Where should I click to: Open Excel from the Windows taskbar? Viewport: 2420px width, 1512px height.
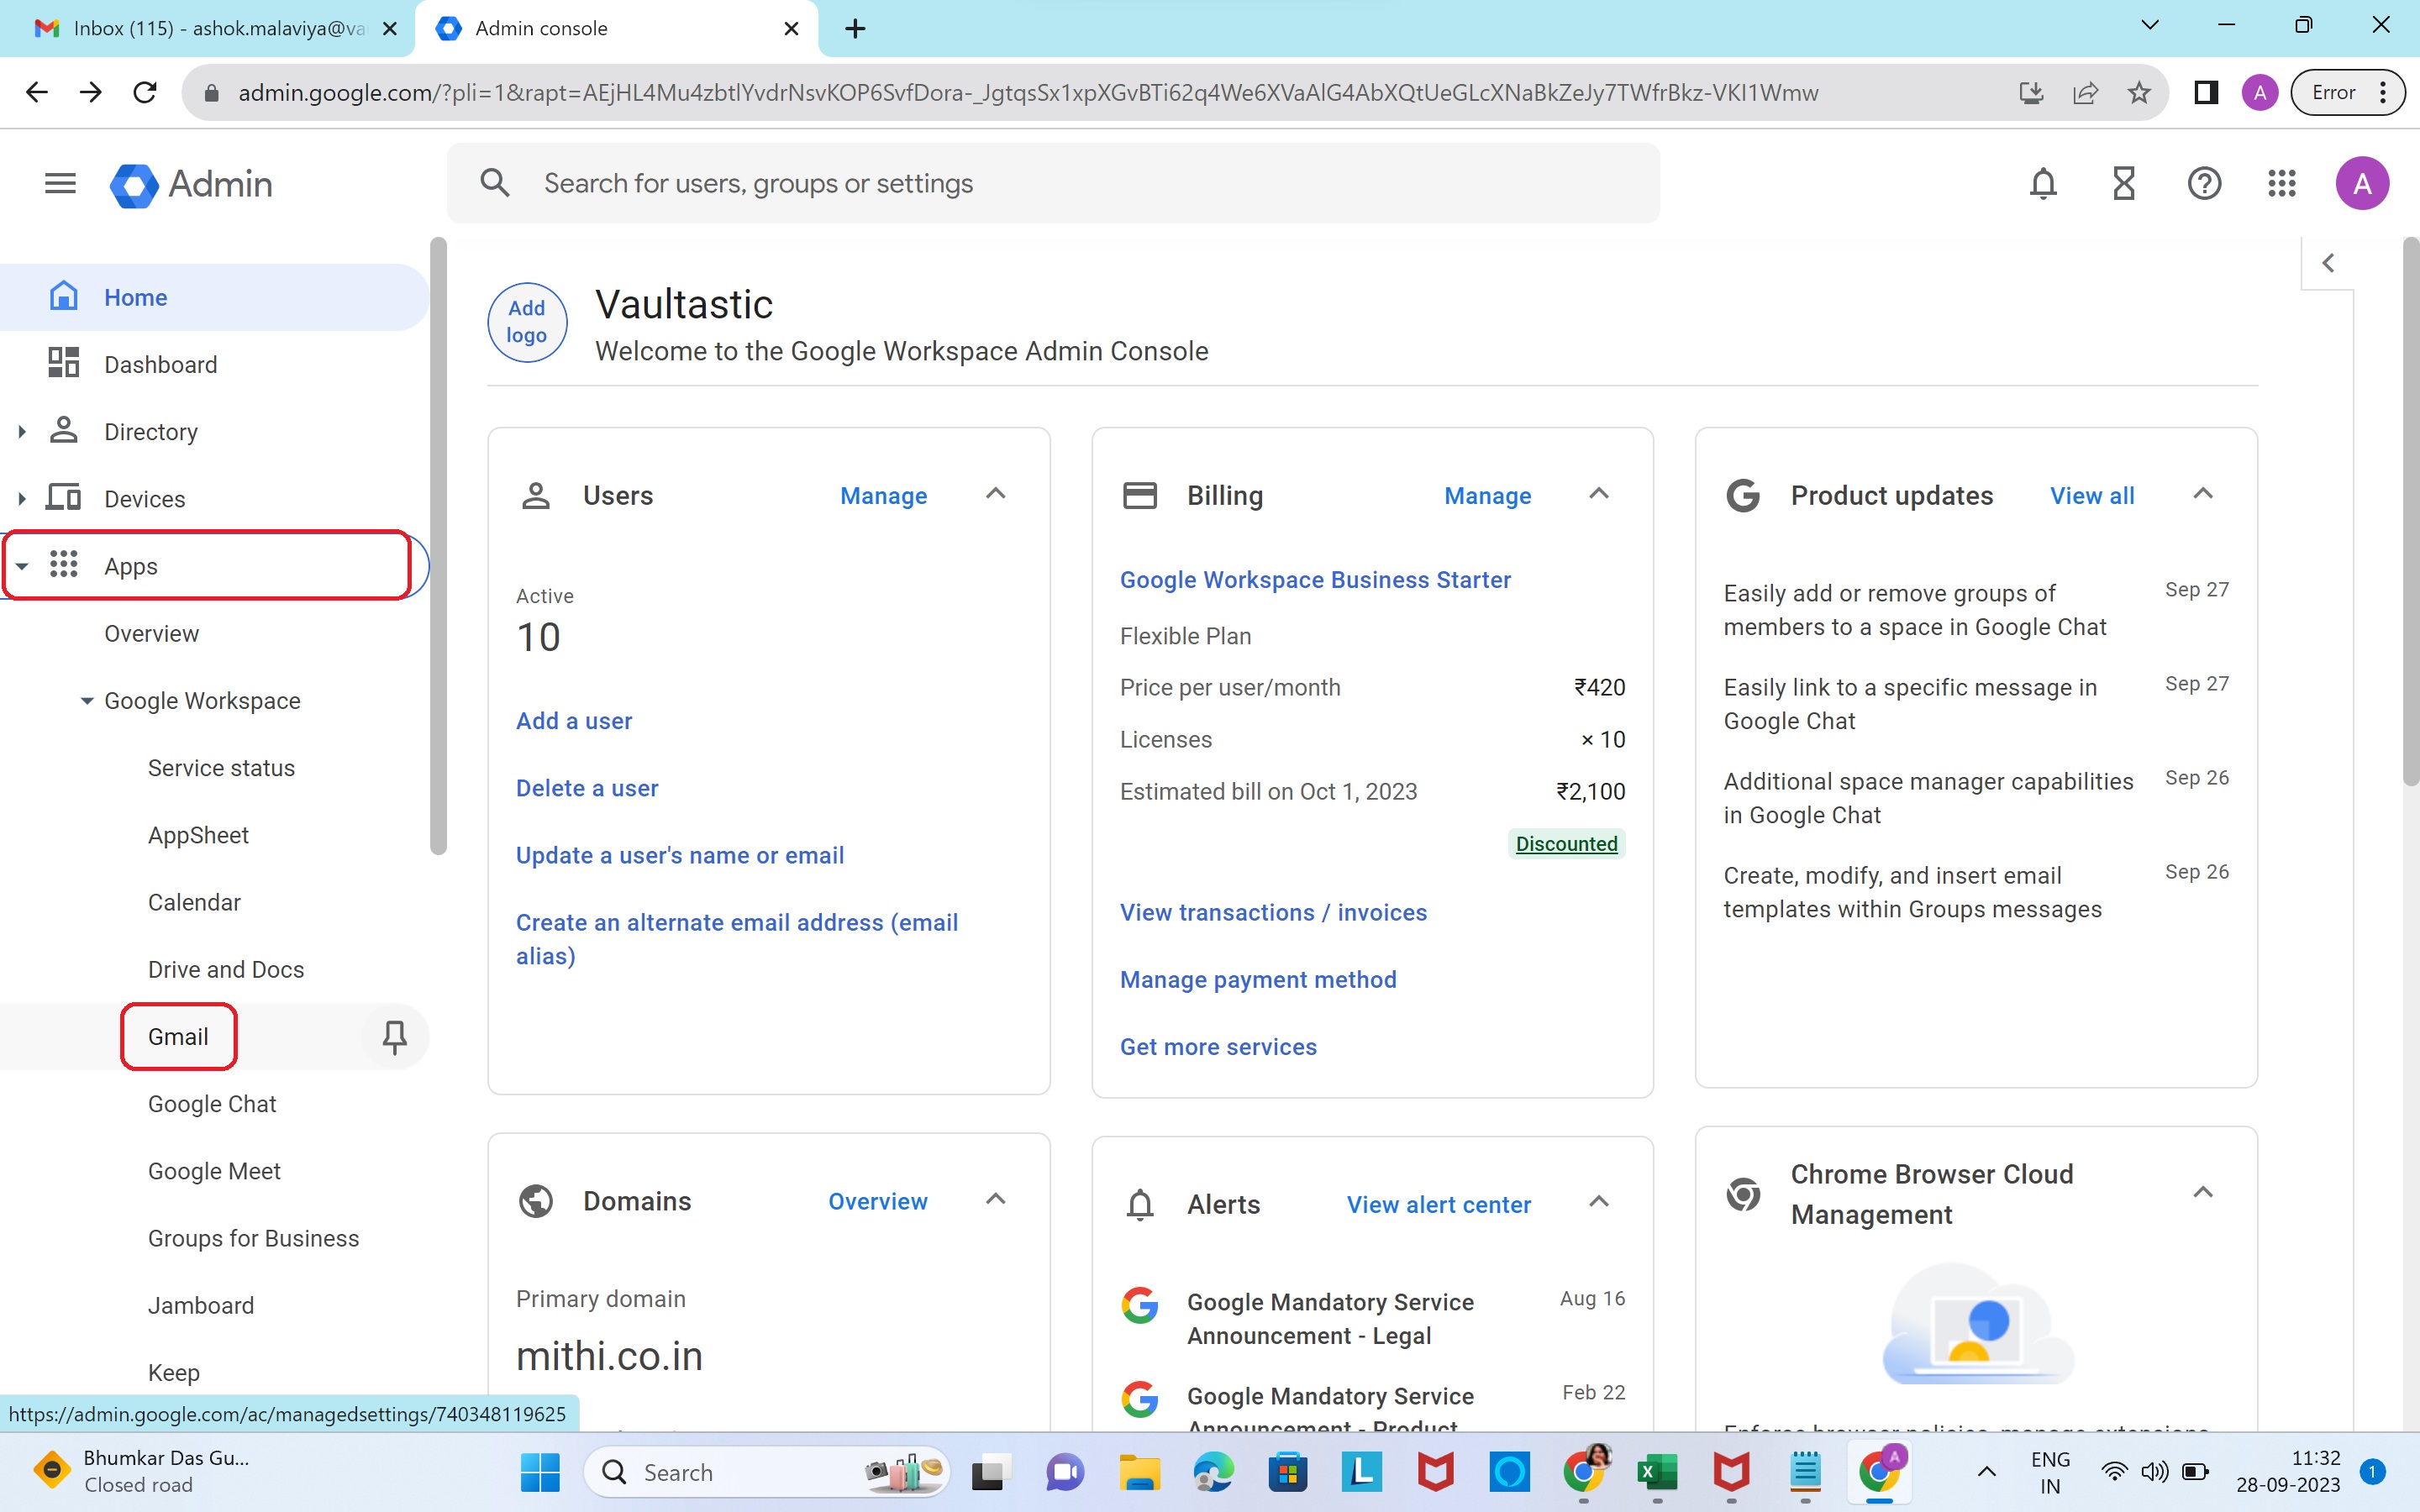pos(1657,1472)
